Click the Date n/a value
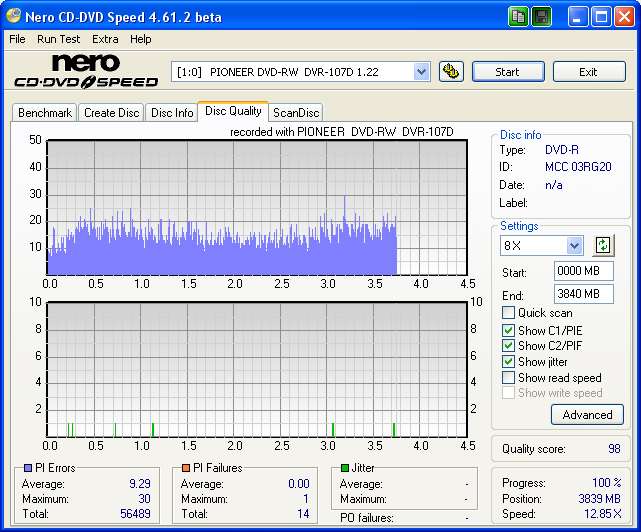This screenshot has height=532, width=641. 554,185
